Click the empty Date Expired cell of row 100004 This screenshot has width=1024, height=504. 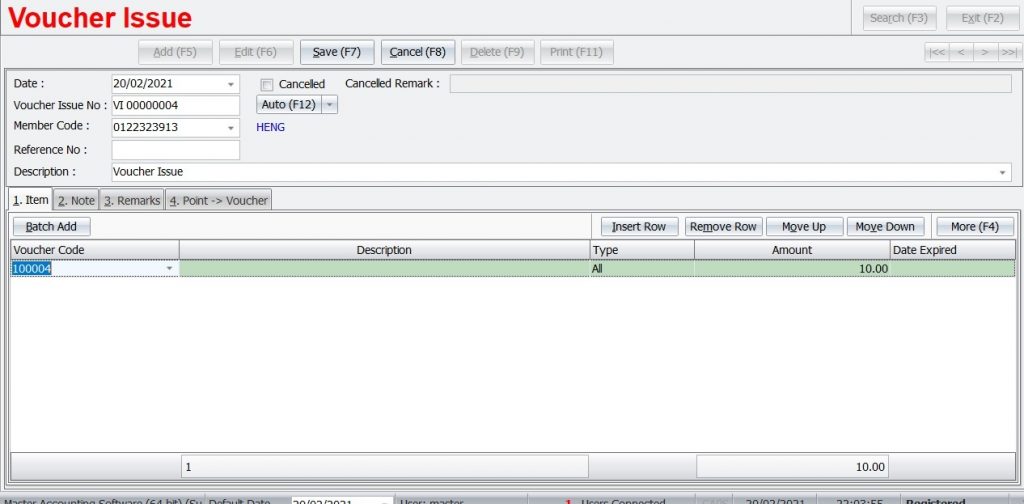tap(953, 268)
